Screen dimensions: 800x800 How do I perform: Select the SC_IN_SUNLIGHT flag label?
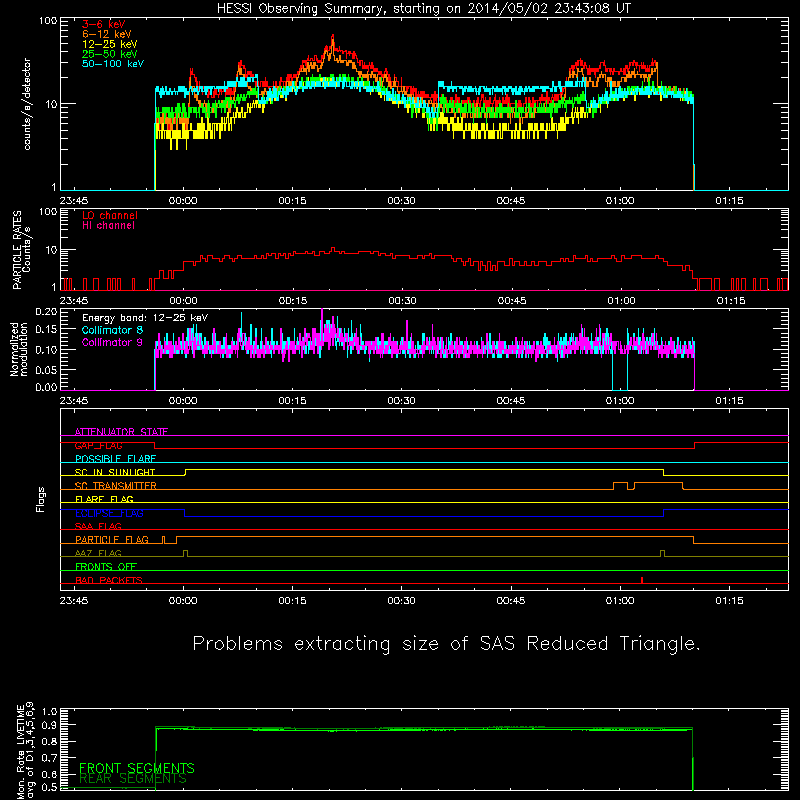click(115, 472)
